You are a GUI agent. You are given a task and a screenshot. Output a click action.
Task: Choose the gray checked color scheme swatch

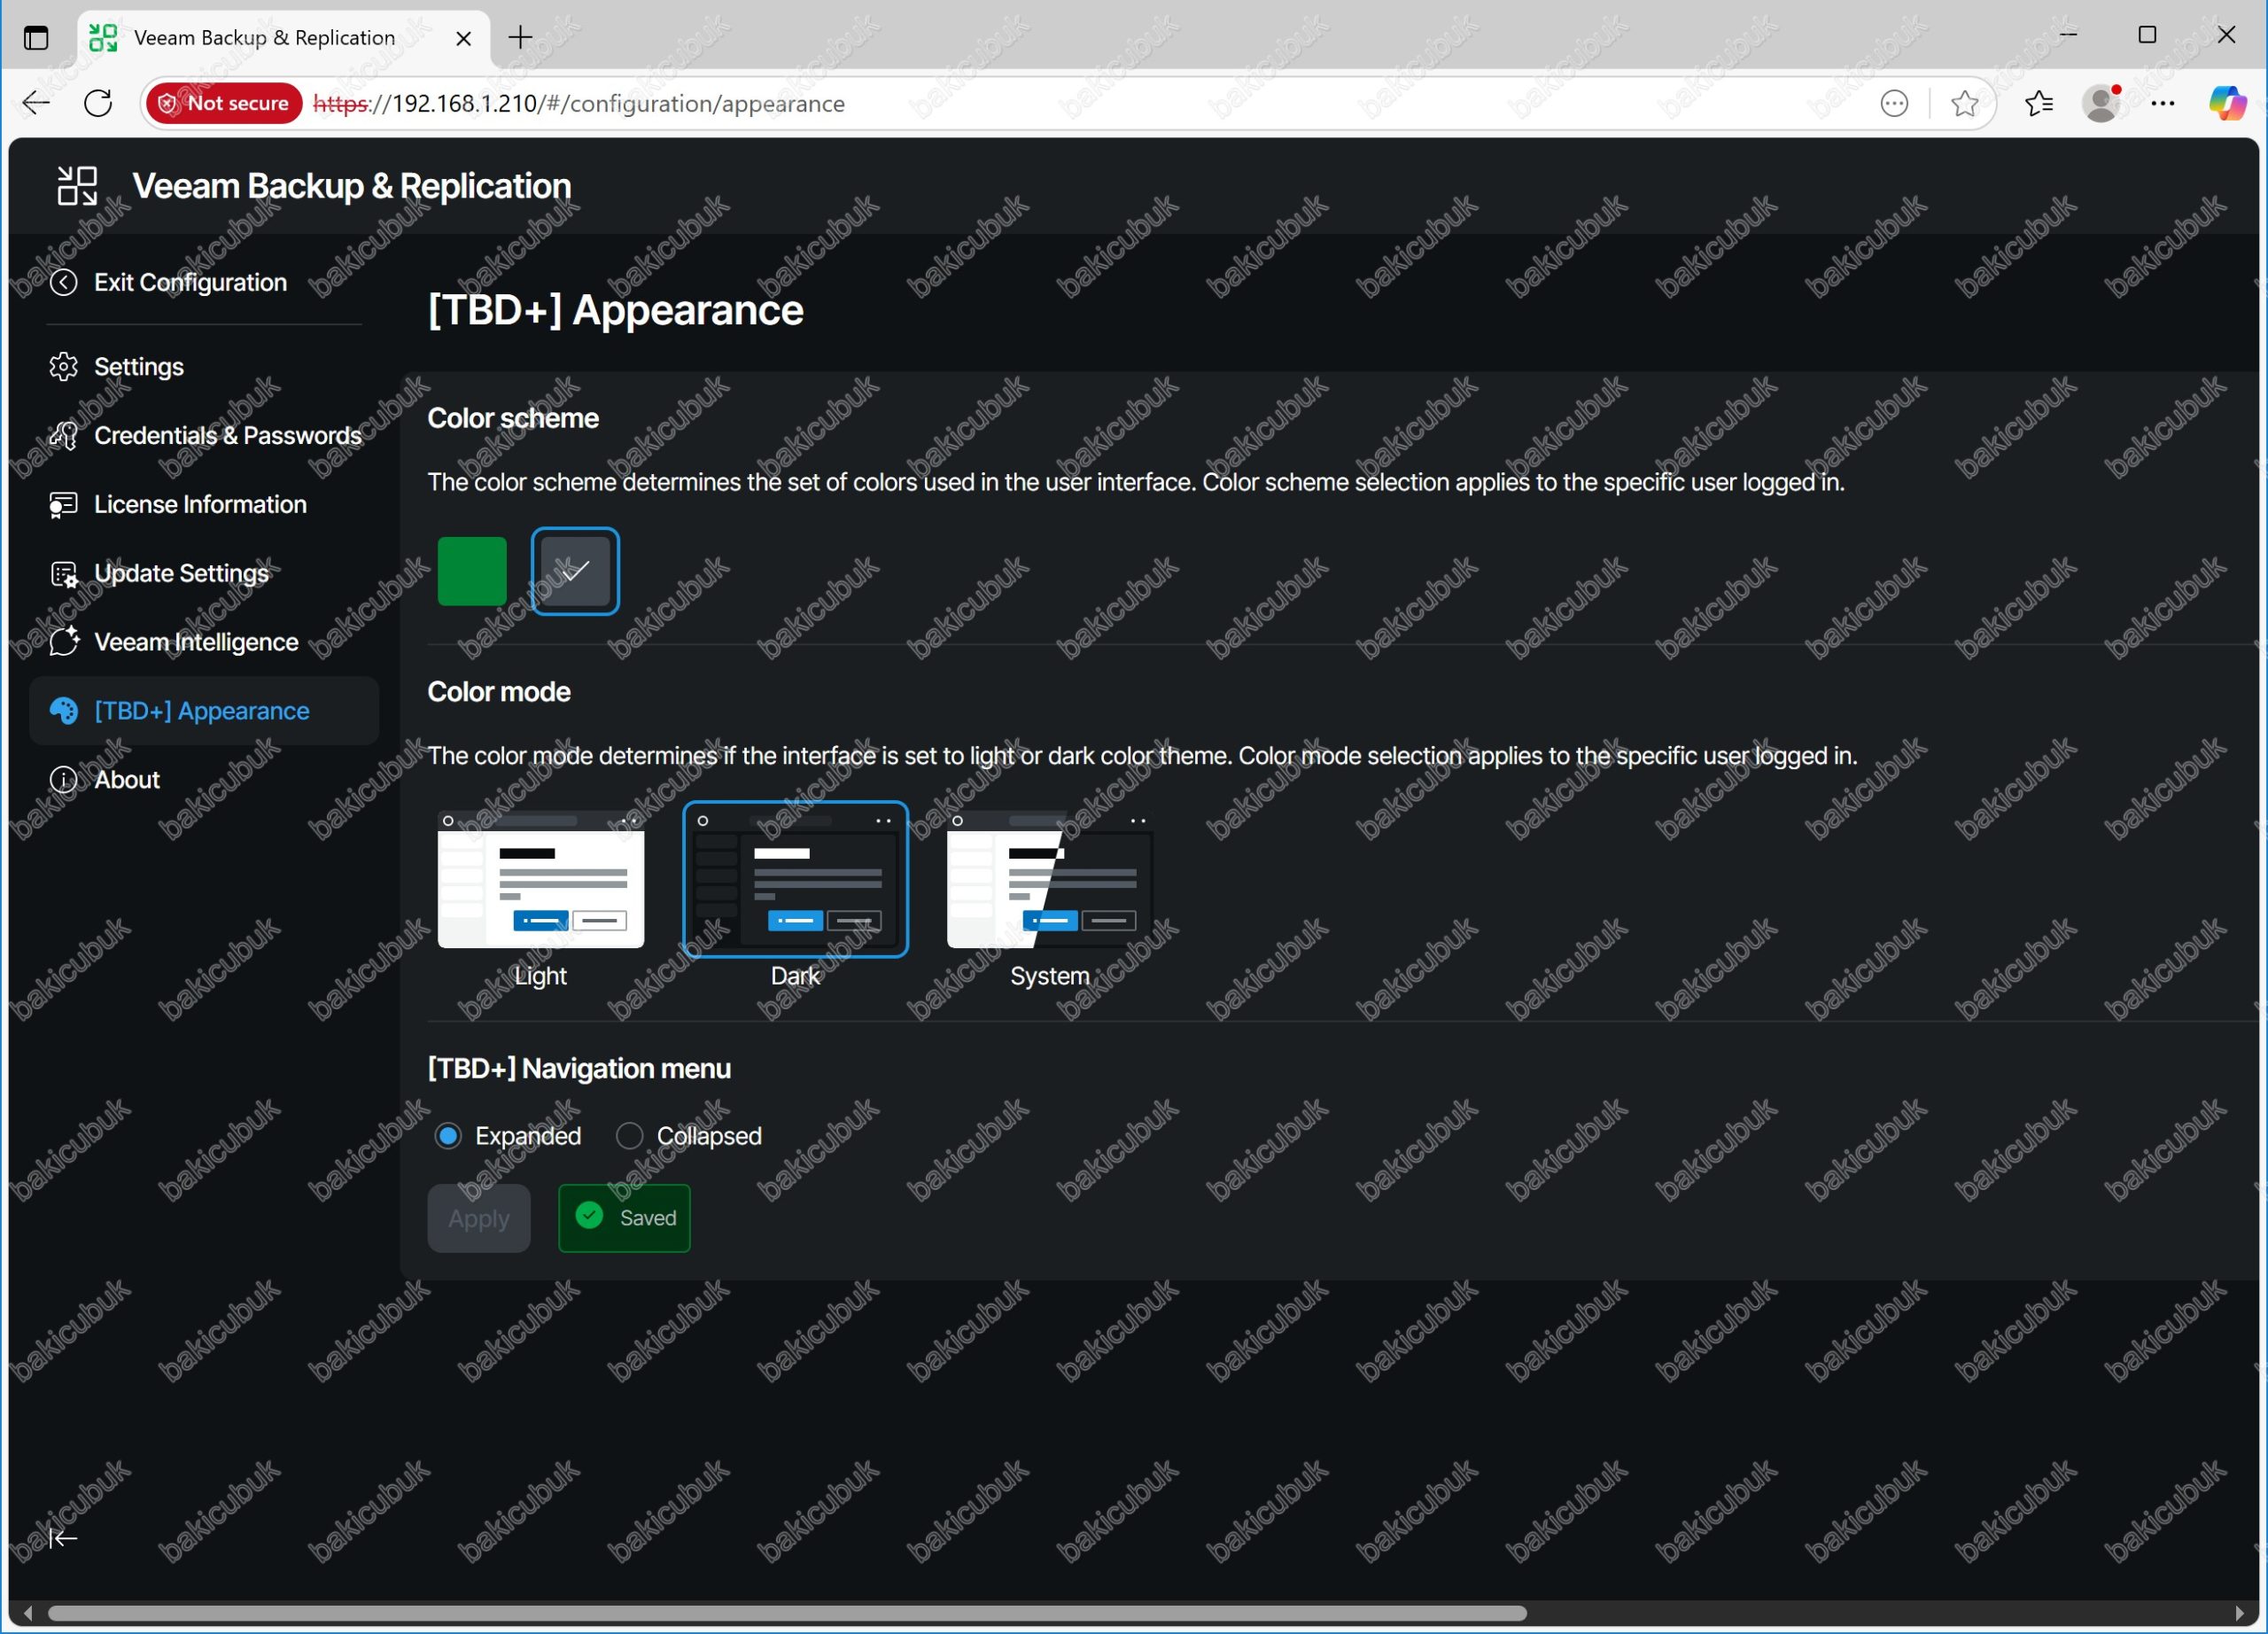click(575, 571)
